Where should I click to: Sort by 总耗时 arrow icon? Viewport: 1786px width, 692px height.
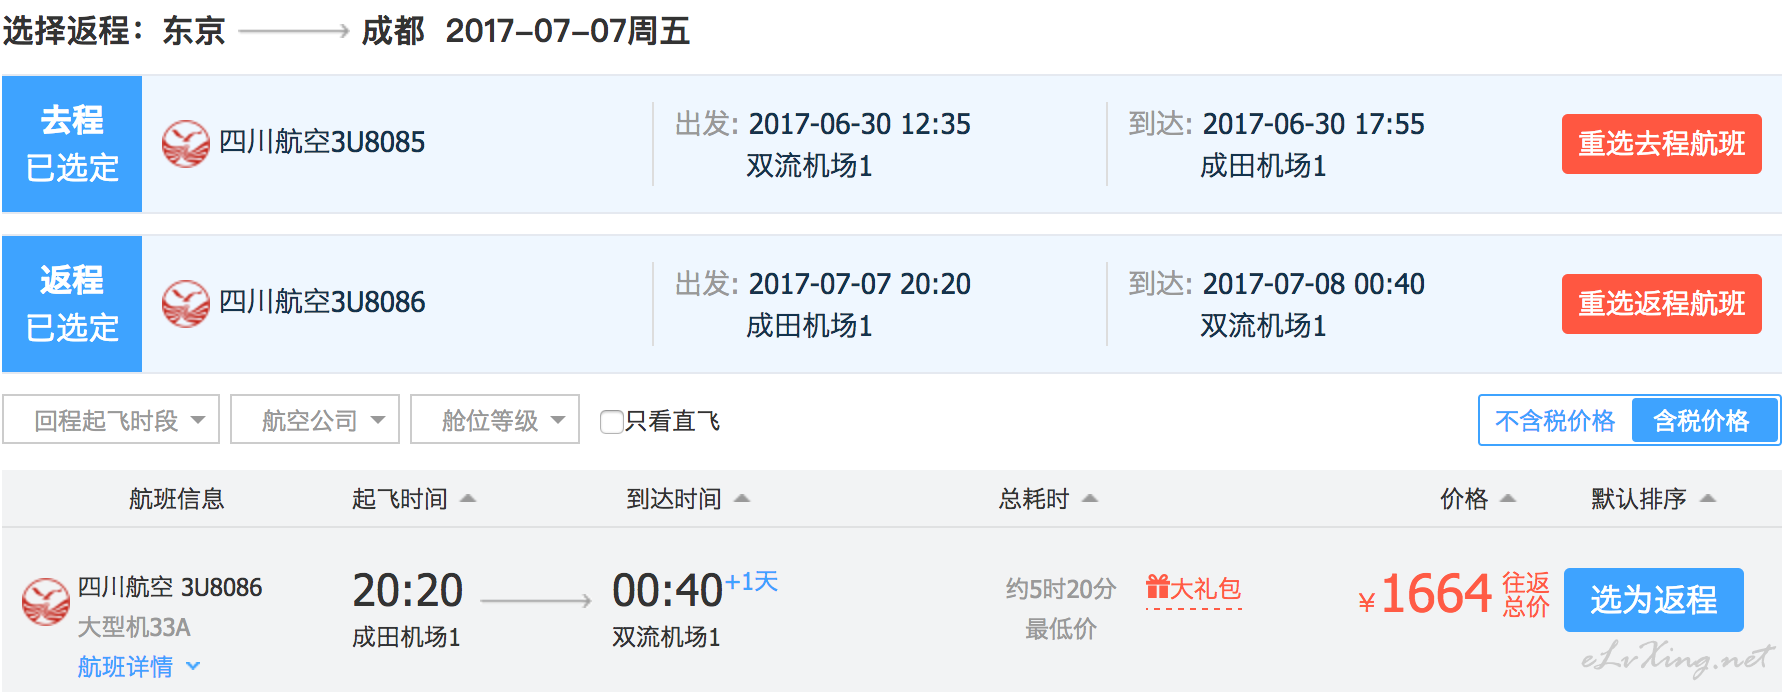point(1090,498)
